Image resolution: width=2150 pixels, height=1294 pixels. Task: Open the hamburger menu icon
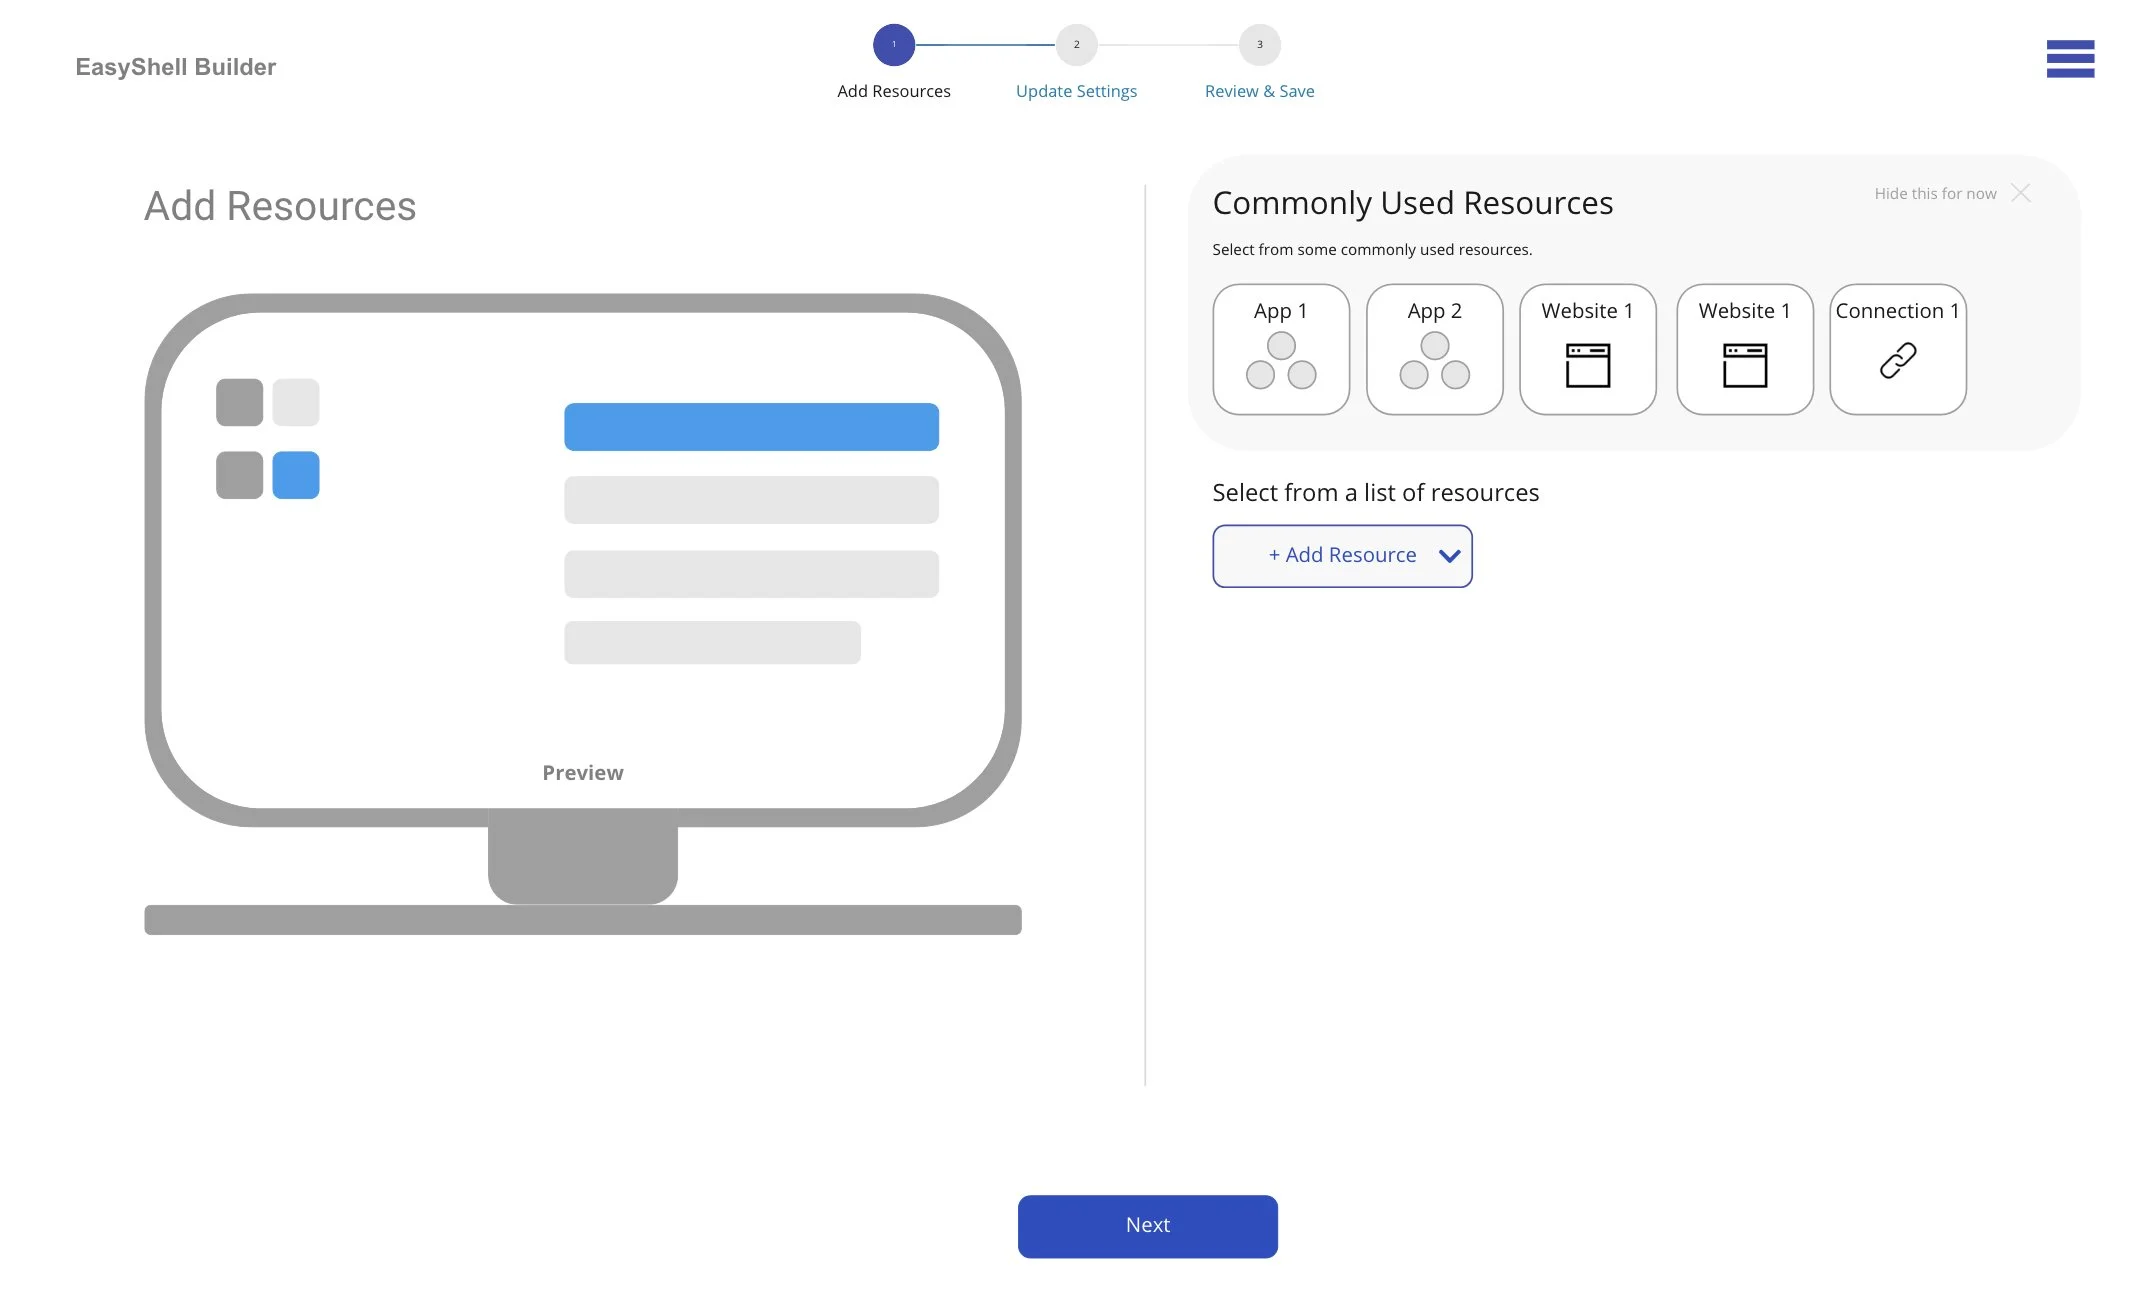pos(2069,59)
